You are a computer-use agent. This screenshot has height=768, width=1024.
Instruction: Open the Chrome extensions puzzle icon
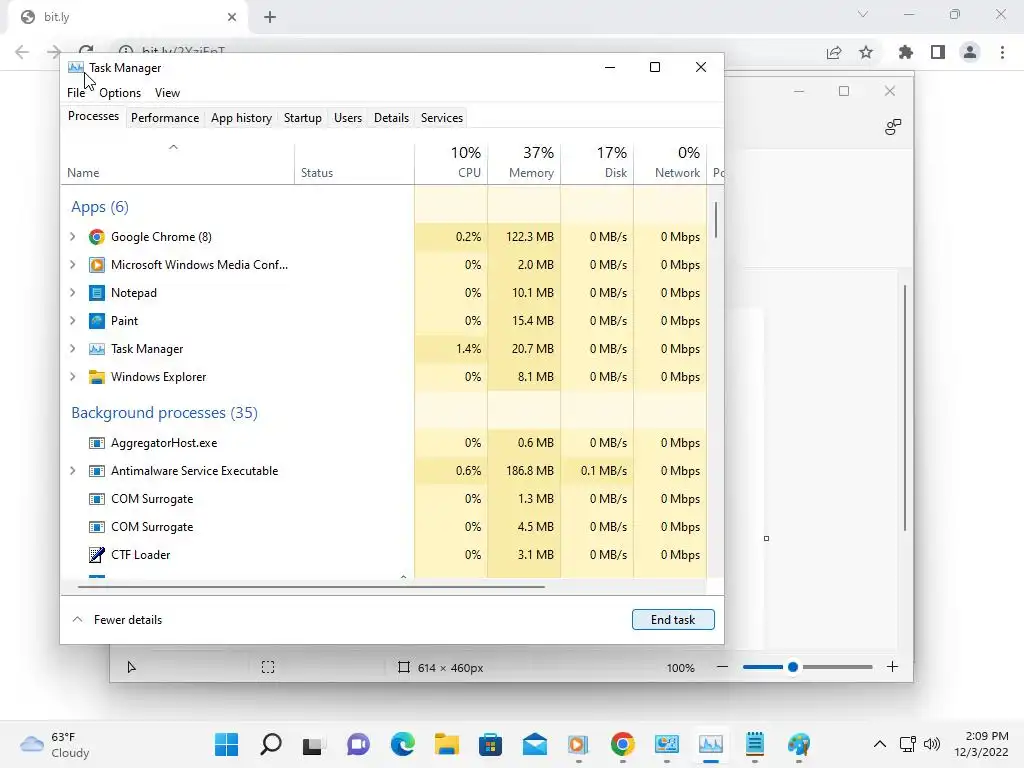[906, 52]
